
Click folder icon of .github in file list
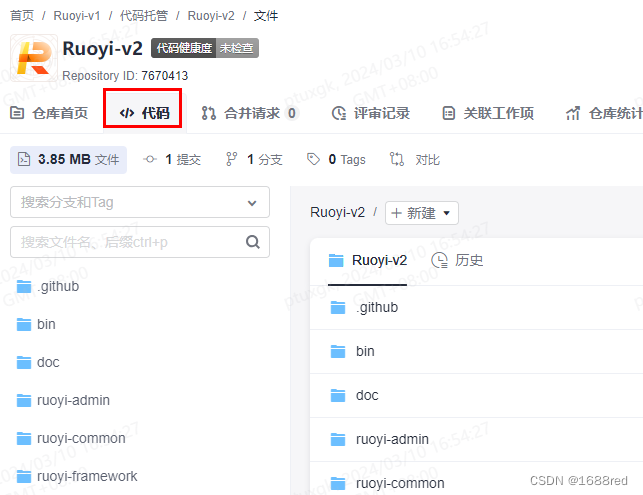click(338, 308)
